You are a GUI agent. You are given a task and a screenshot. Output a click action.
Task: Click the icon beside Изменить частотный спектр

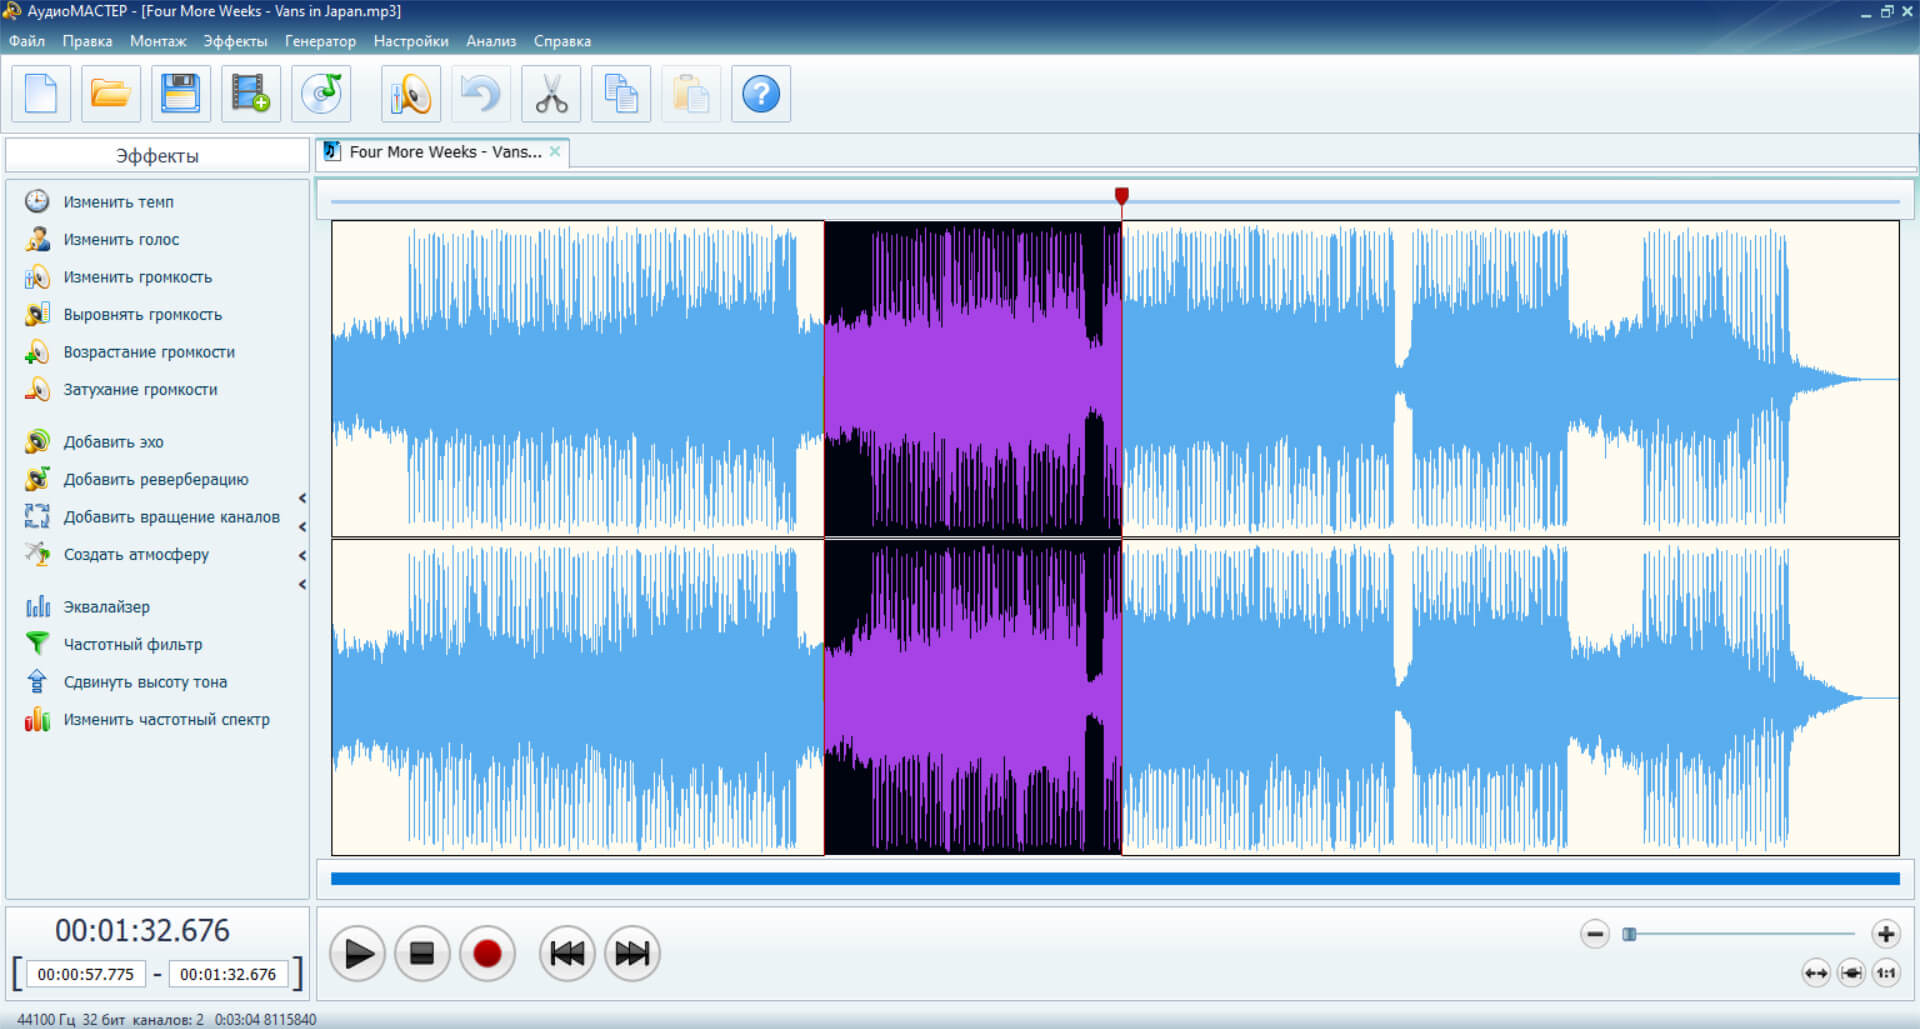click(37, 719)
